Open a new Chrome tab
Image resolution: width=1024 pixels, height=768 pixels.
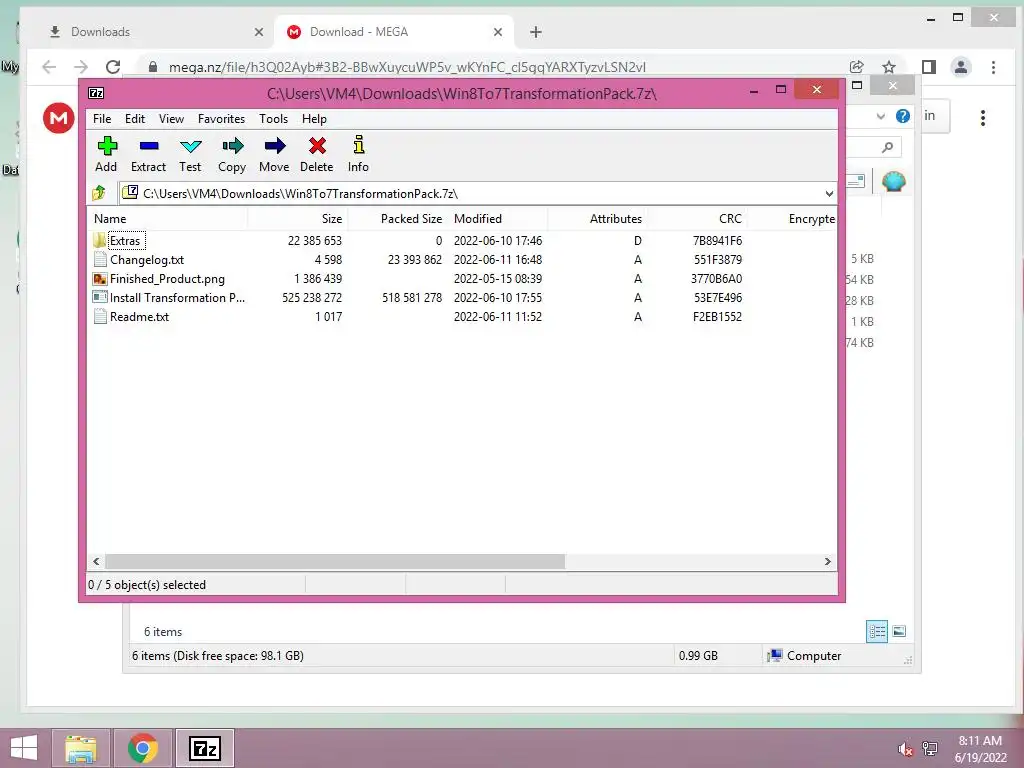pos(536,32)
